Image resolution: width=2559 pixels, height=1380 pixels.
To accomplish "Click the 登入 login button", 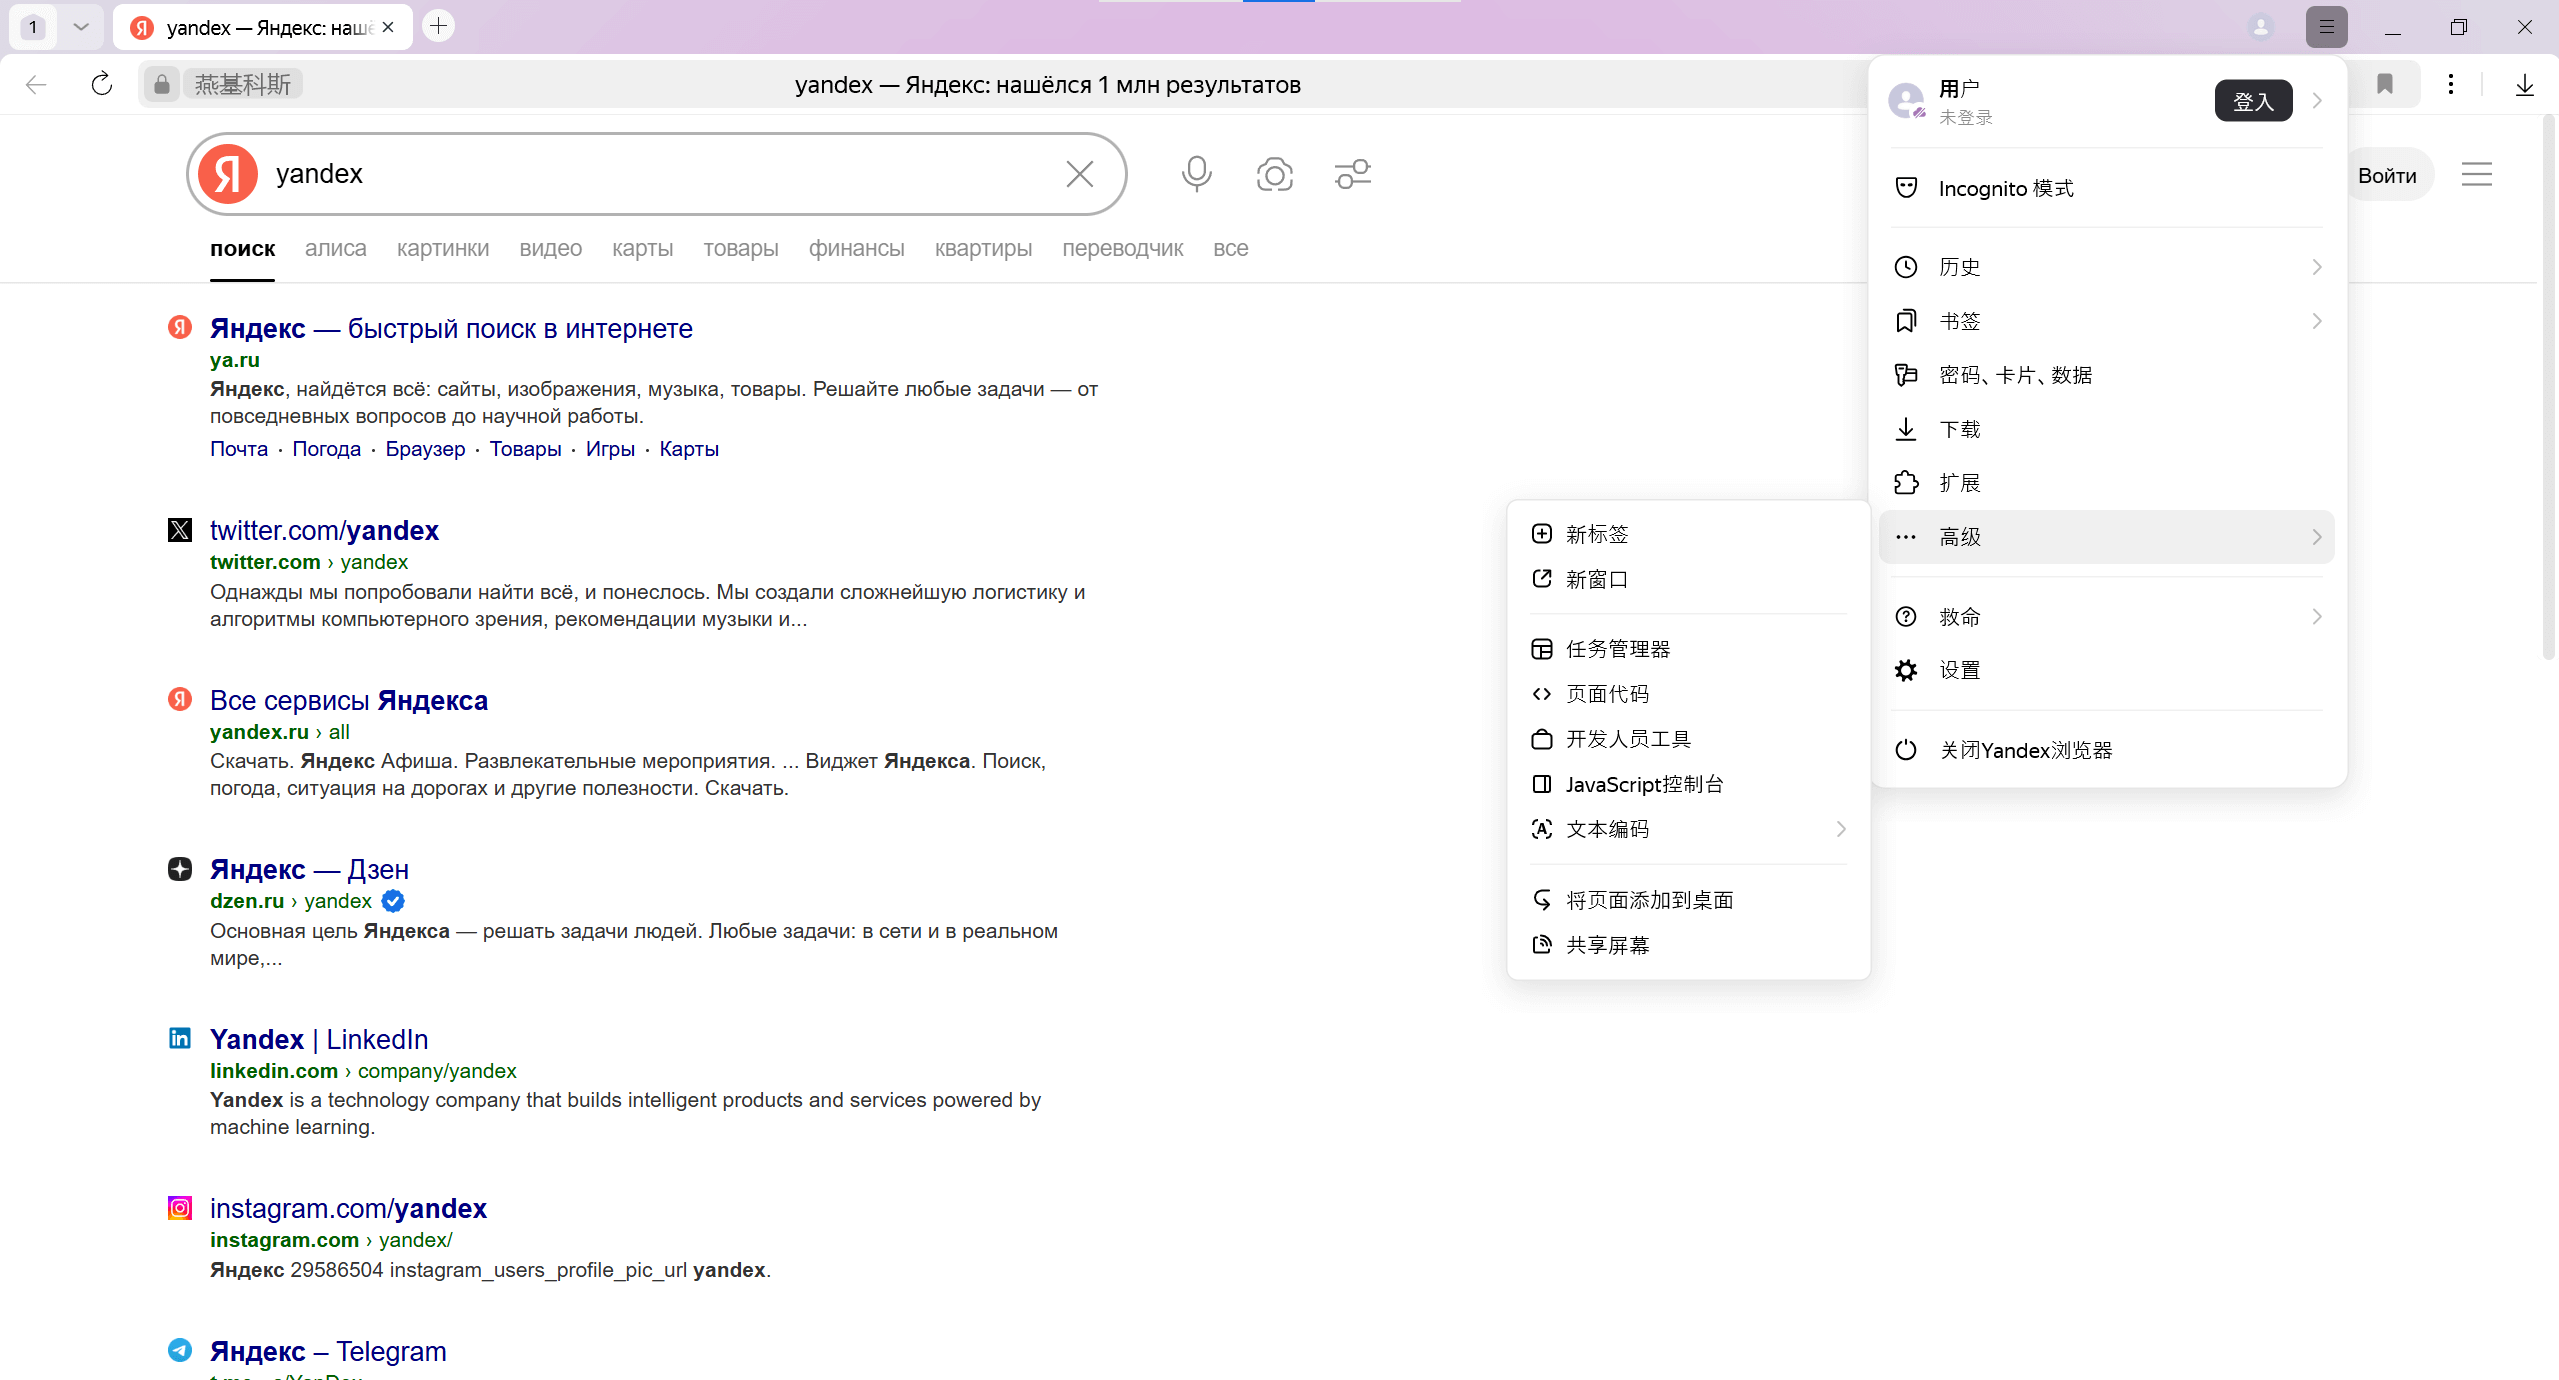I will tap(2252, 101).
